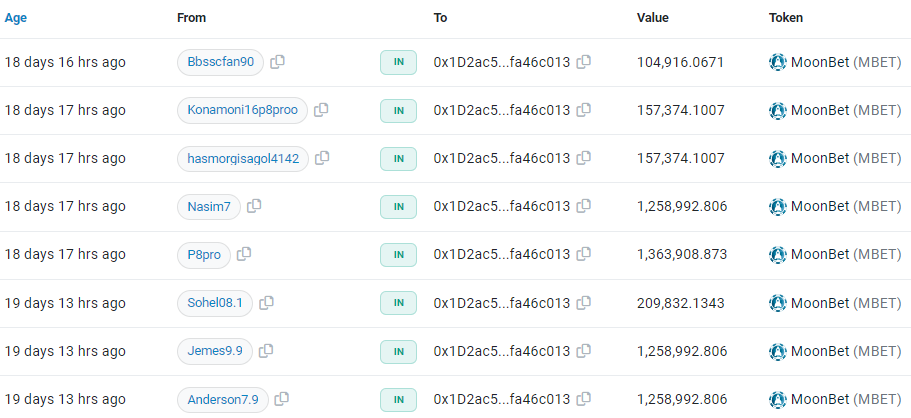
Task: Copy the To address in the Jemes9.9 row
Action: point(584,351)
